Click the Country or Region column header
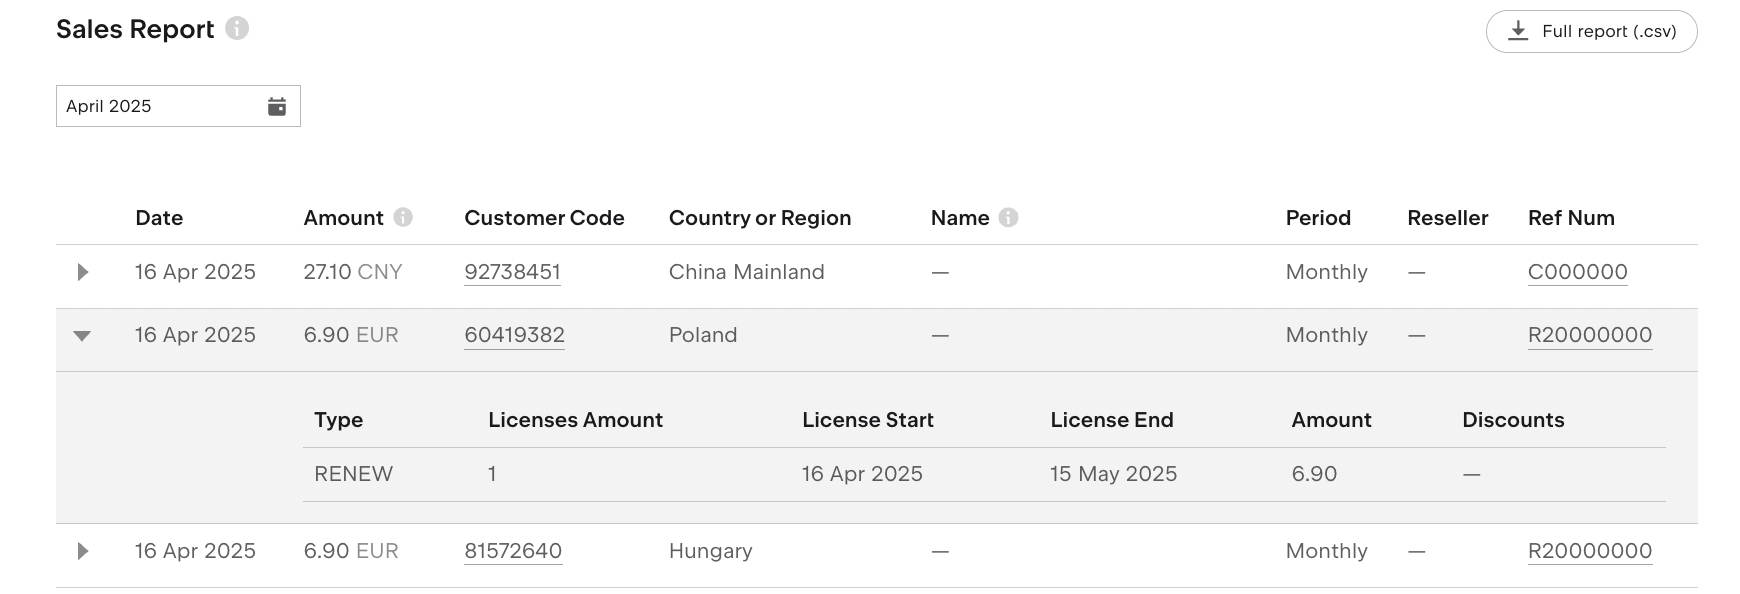This screenshot has width=1740, height=594. point(759,218)
